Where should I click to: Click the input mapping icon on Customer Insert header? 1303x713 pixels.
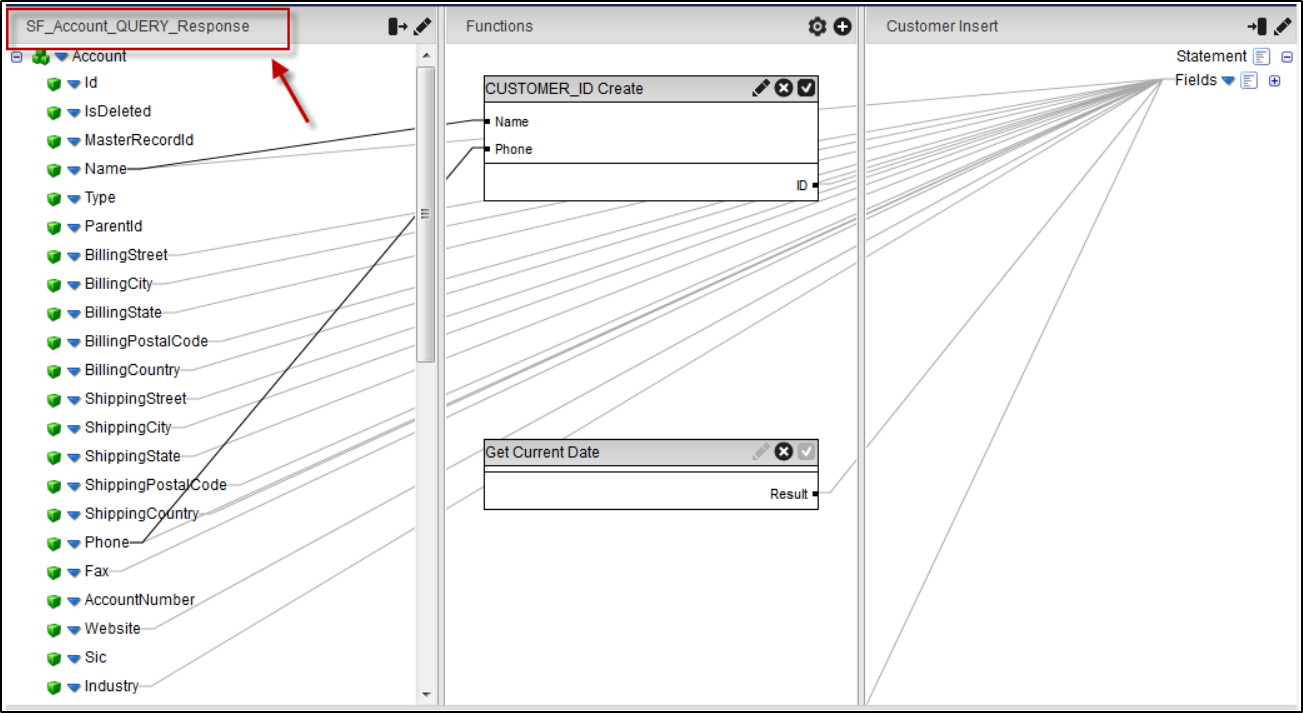[1261, 26]
